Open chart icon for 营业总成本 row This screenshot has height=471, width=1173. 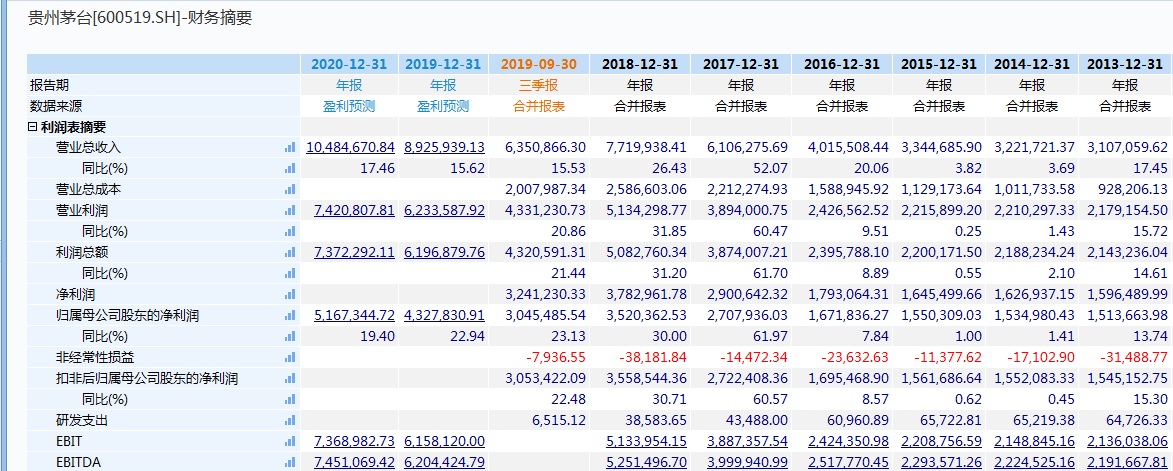[290, 190]
